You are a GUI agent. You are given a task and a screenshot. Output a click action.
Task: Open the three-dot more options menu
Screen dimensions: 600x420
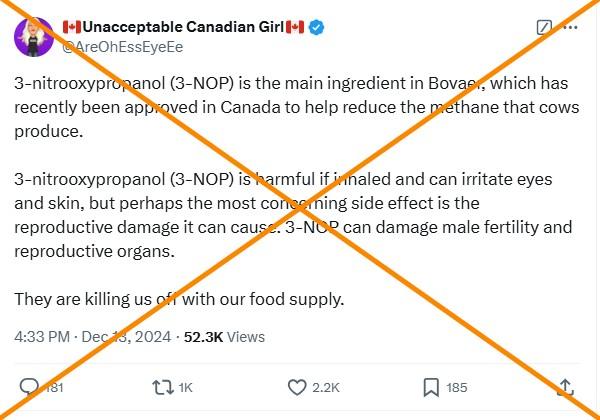click(571, 28)
